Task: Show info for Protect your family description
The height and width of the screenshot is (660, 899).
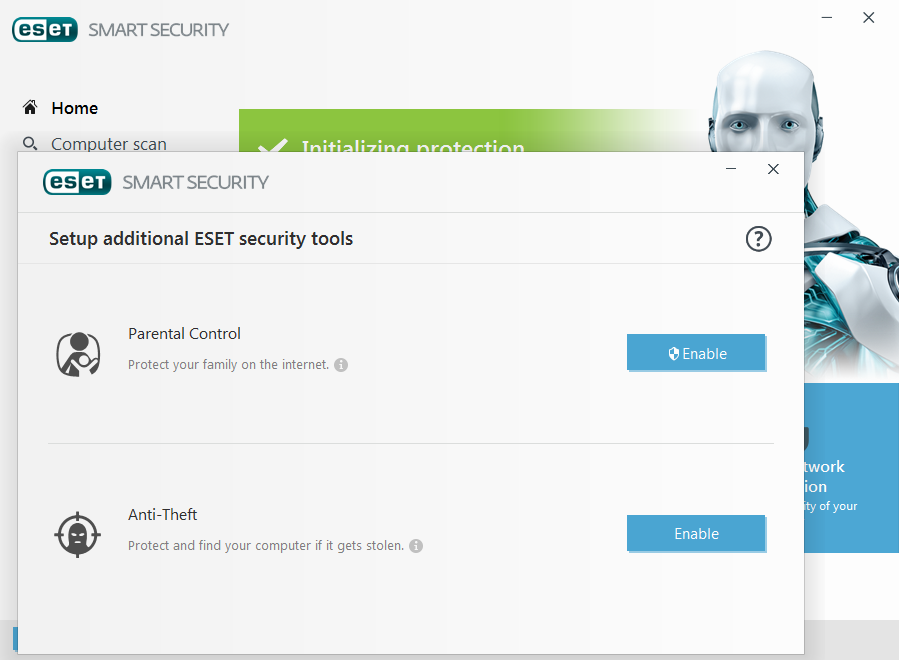Action: [x=341, y=365]
